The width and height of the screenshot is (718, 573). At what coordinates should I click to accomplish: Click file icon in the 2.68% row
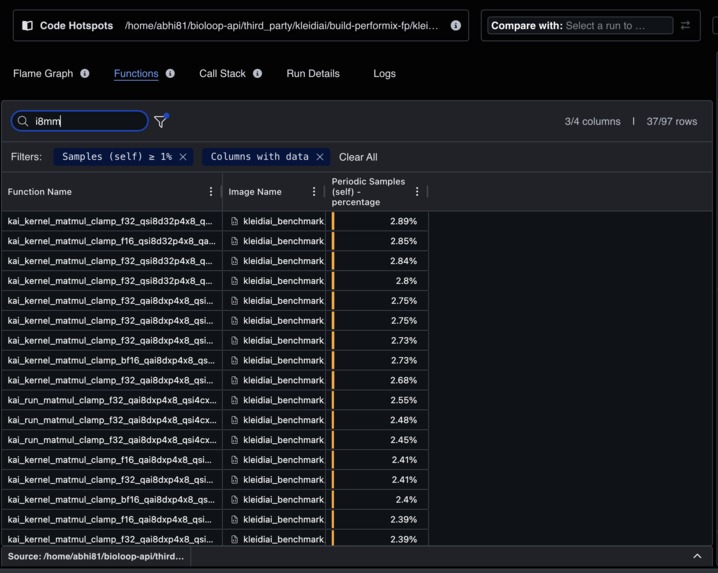coord(234,380)
